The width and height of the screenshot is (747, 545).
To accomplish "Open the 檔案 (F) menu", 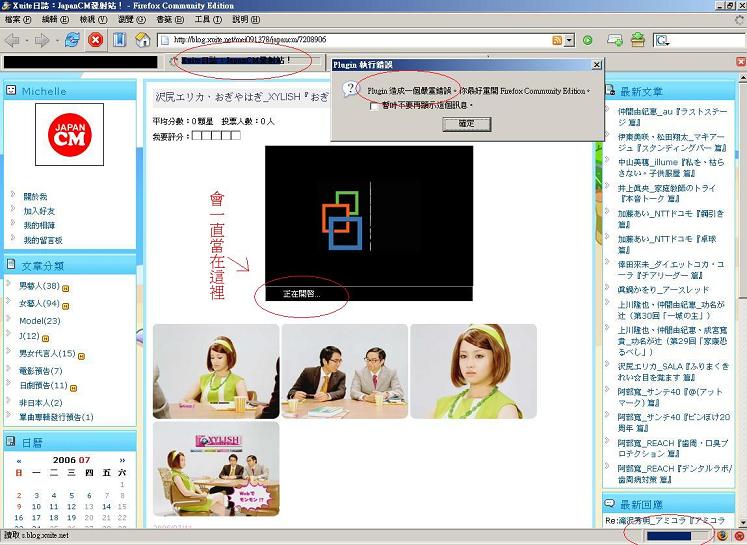I will pyautogui.click(x=18, y=20).
